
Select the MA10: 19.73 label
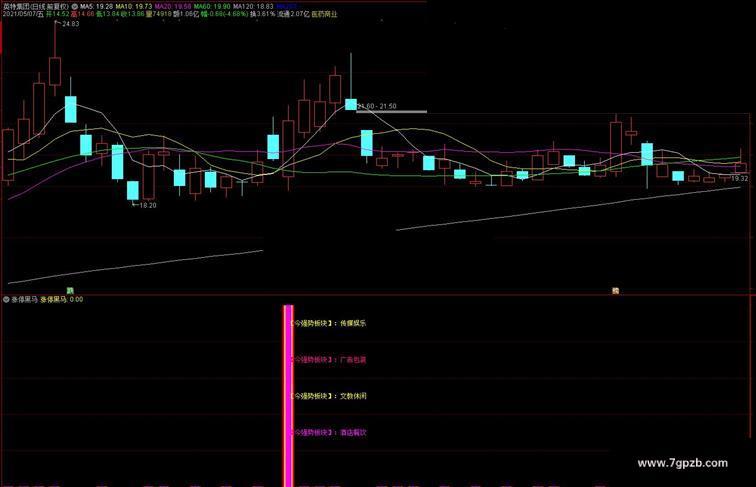click(x=134, y=7)
